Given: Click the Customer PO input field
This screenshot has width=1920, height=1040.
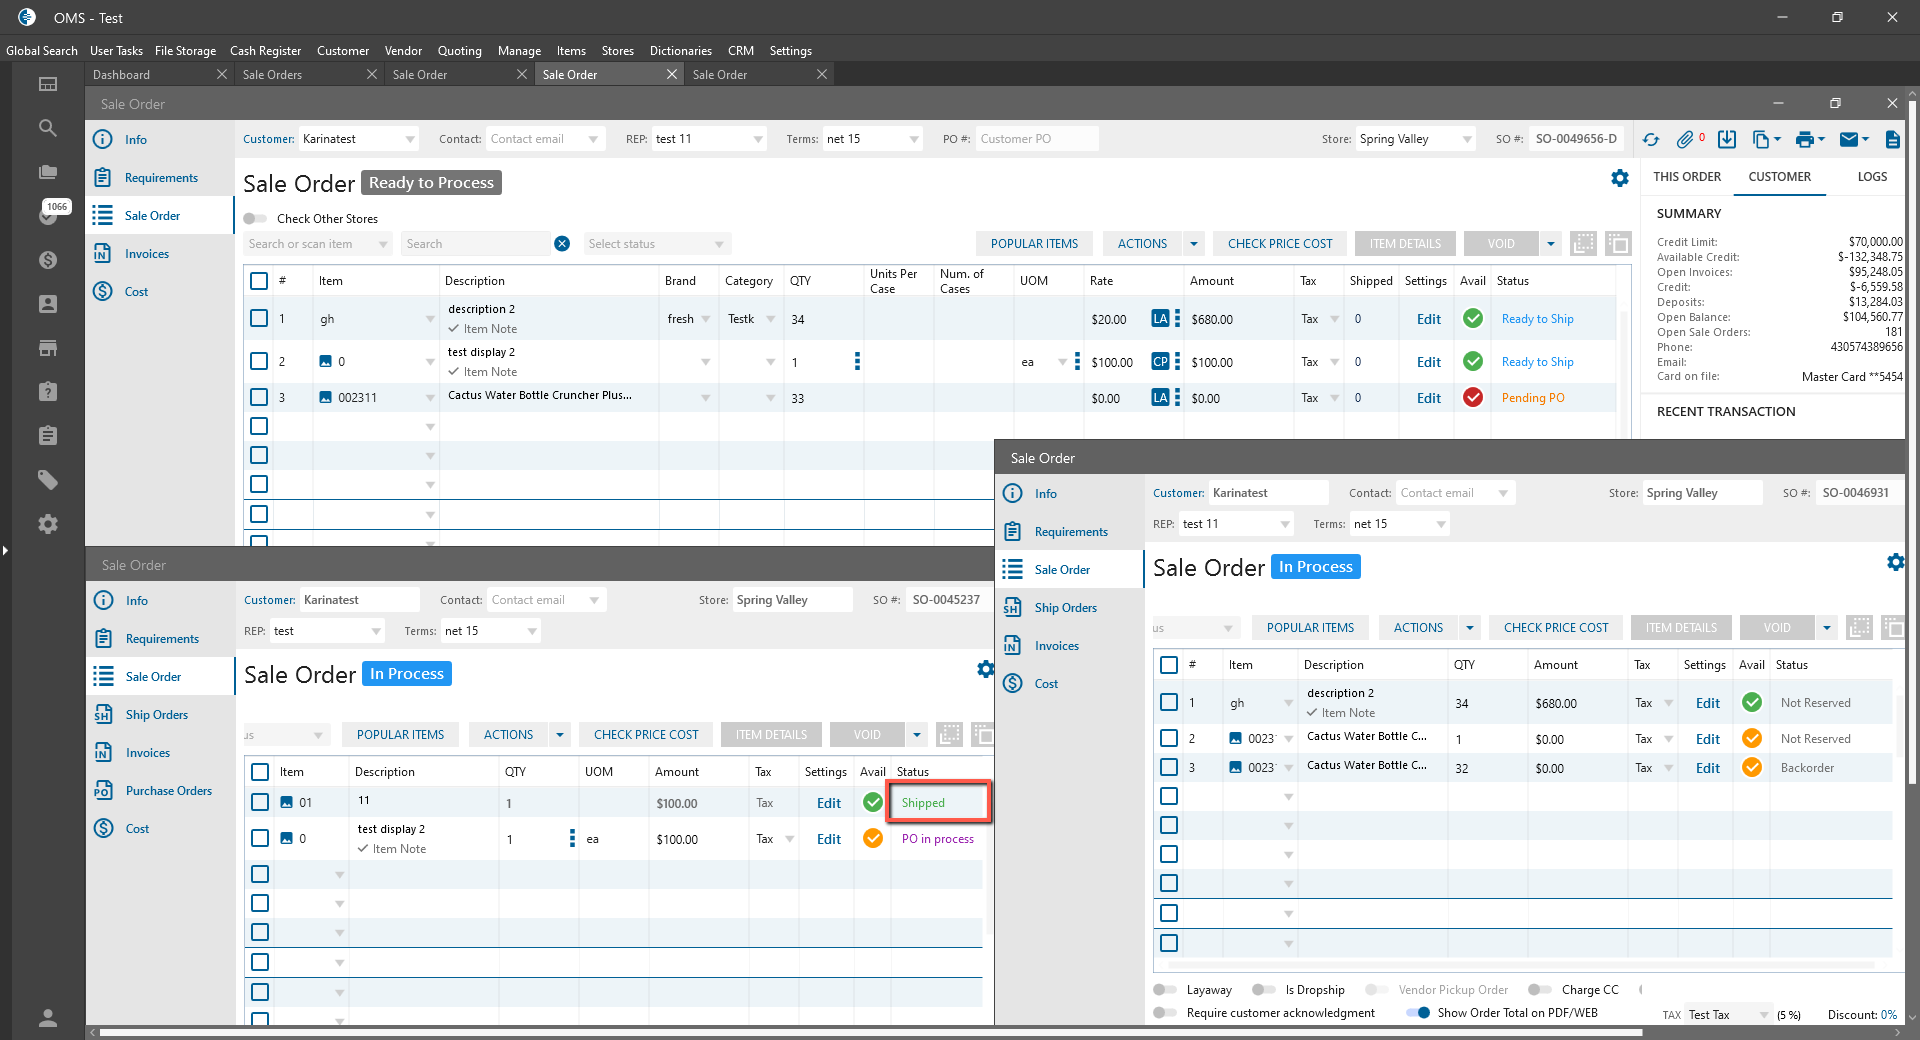Looking at the screenshot, I should pyautogui.click(x=1036, y=139).
